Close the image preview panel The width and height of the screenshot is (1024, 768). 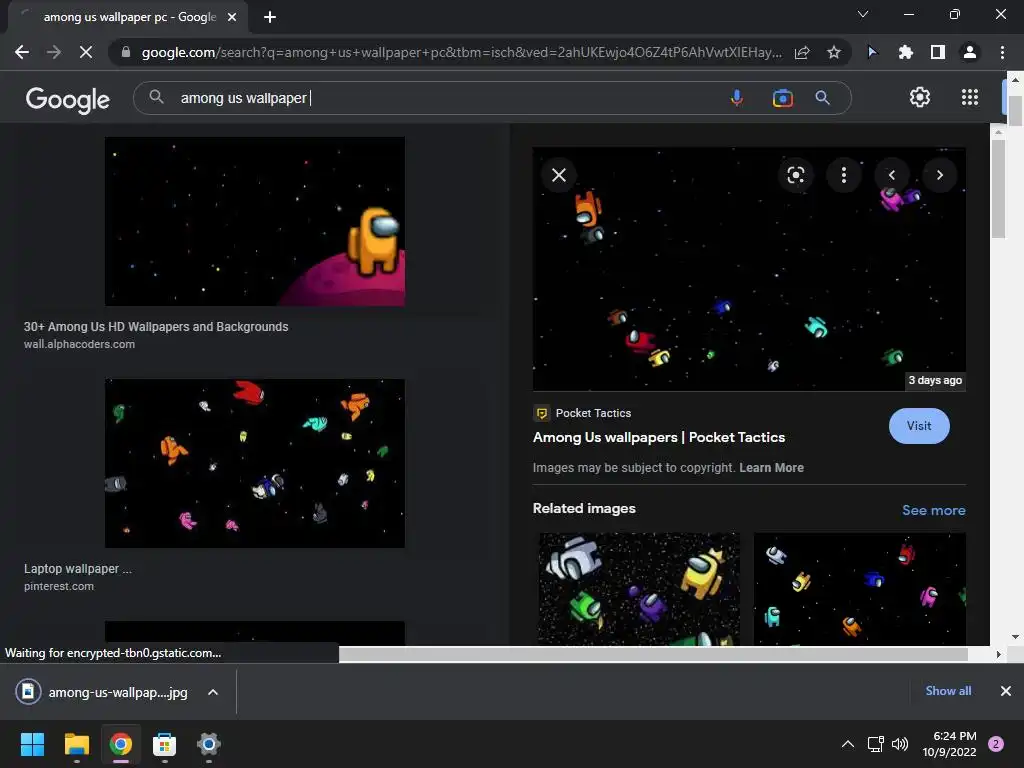point(559,175)
